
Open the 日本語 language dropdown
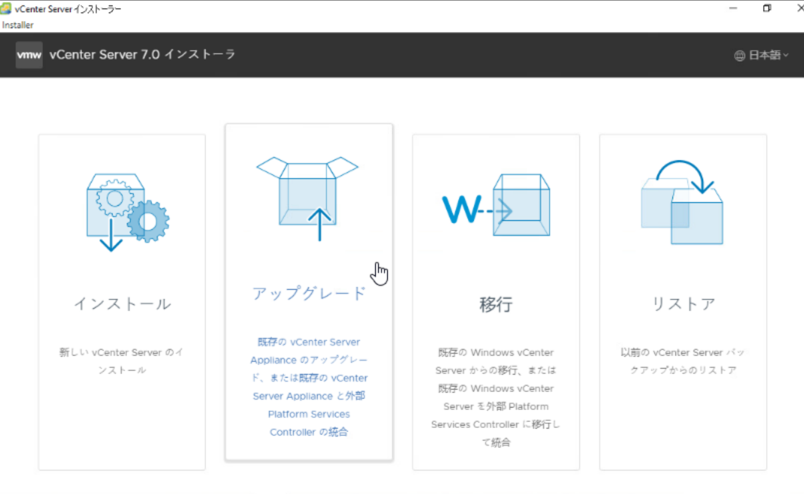761,55
